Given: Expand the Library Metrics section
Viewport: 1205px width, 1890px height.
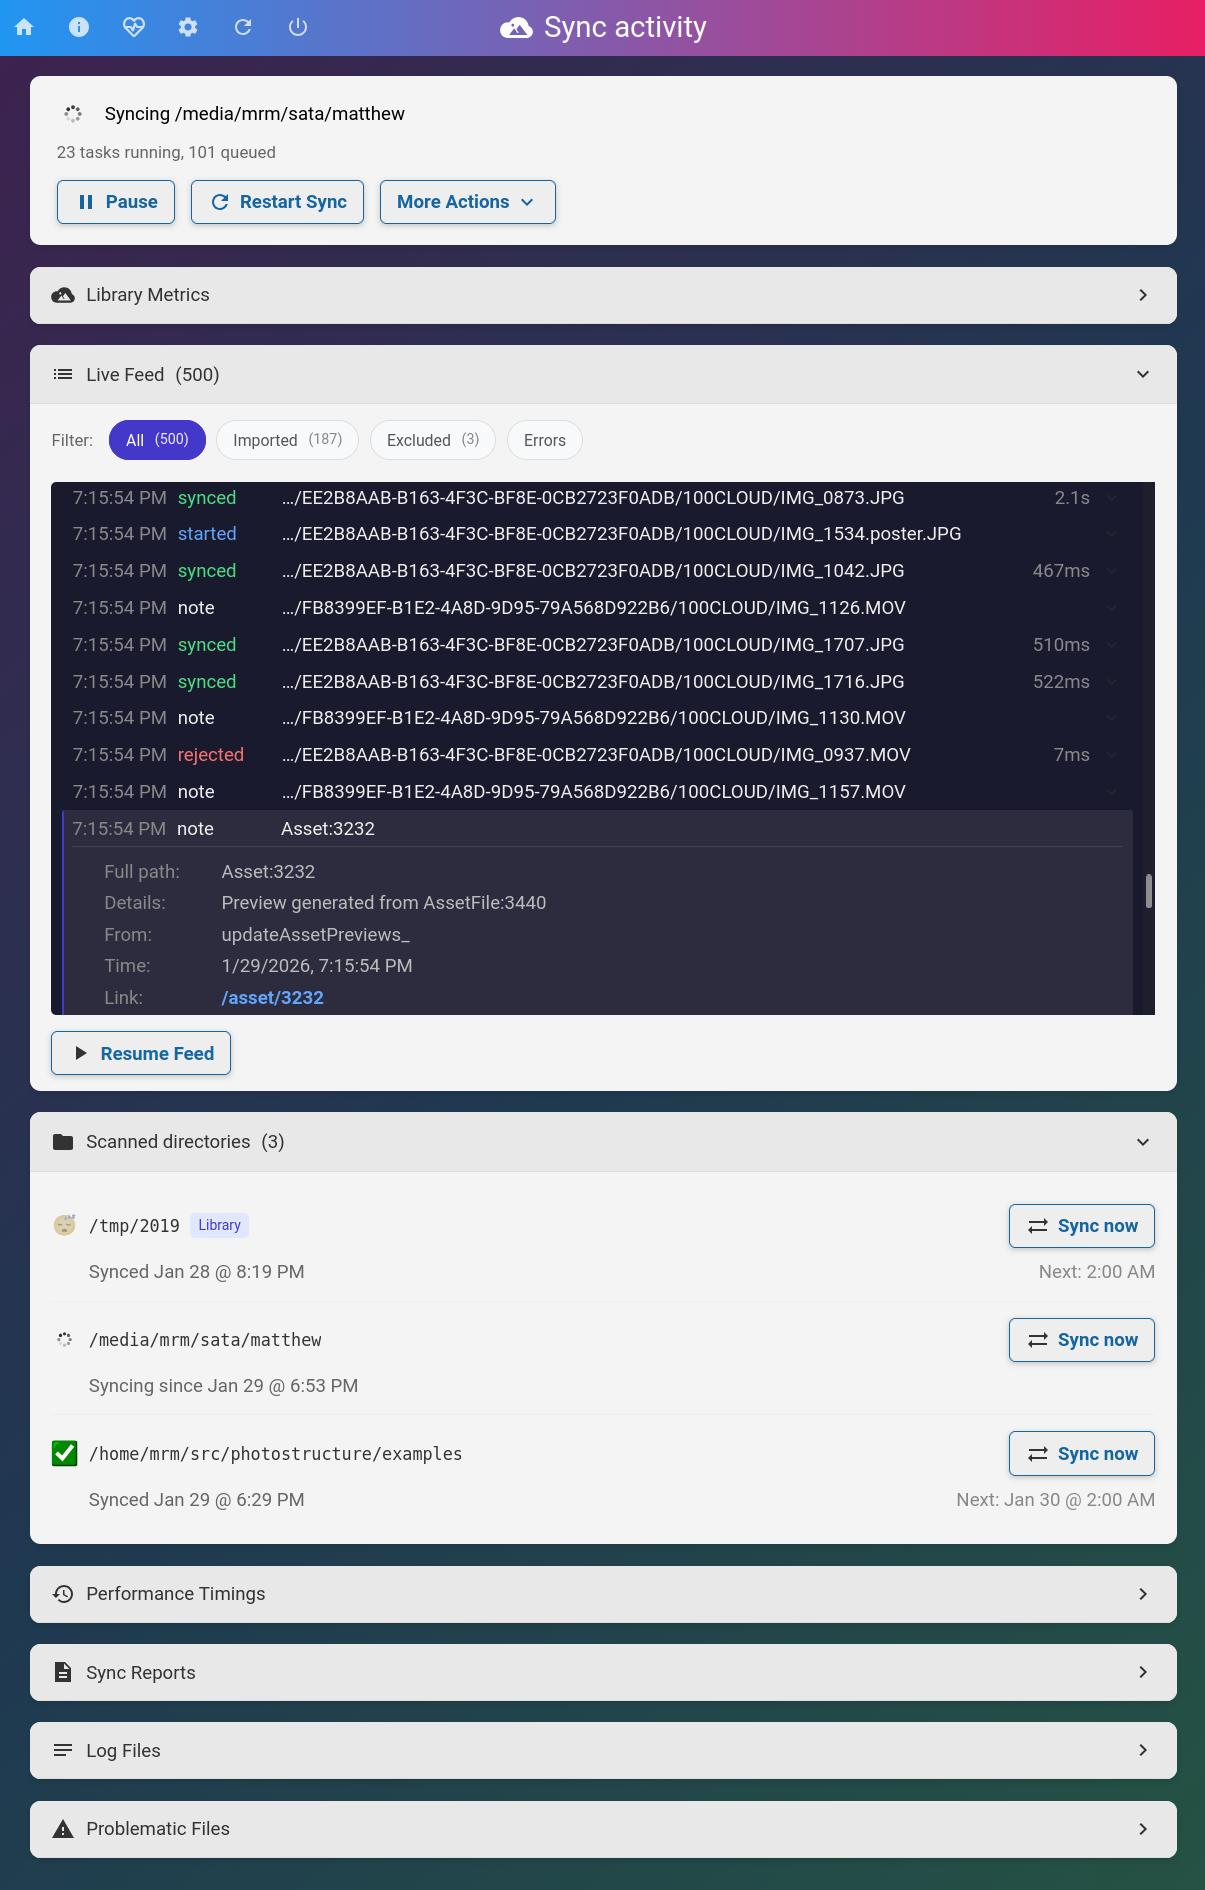Looking at the screenshot, I should tap(603, 295).
